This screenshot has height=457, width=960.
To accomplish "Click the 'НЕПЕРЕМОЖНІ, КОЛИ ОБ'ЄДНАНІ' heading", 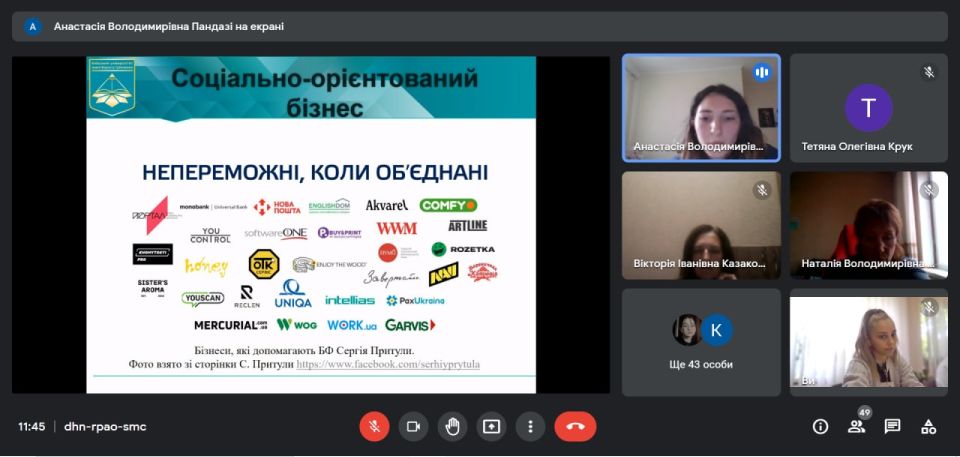I will [x=315, y=172].
